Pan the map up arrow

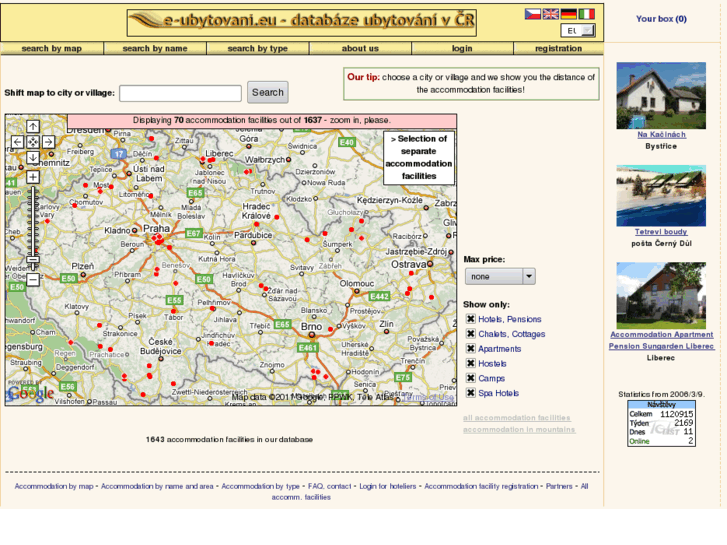pos(33,126)
